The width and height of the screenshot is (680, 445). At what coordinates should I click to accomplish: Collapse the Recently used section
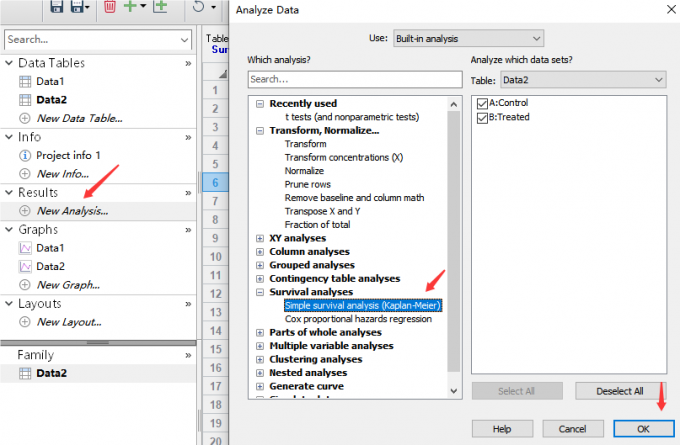260,104
